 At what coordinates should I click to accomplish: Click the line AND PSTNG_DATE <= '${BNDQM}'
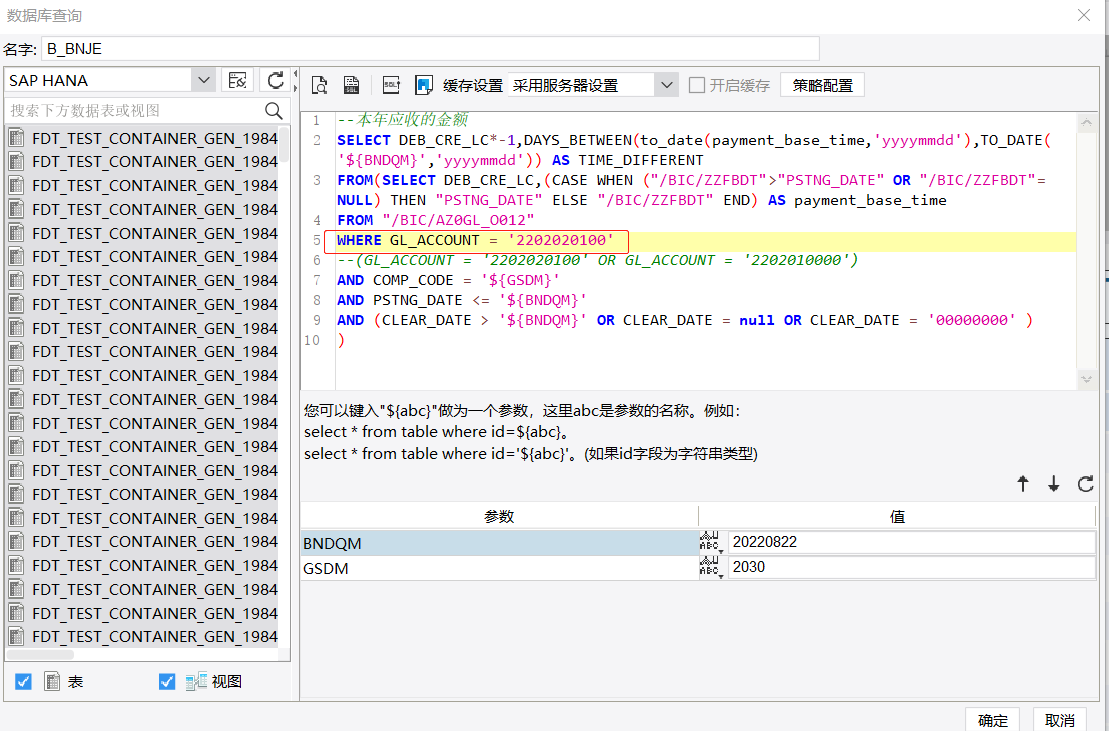pyautogui.click(x=462, y=300)
